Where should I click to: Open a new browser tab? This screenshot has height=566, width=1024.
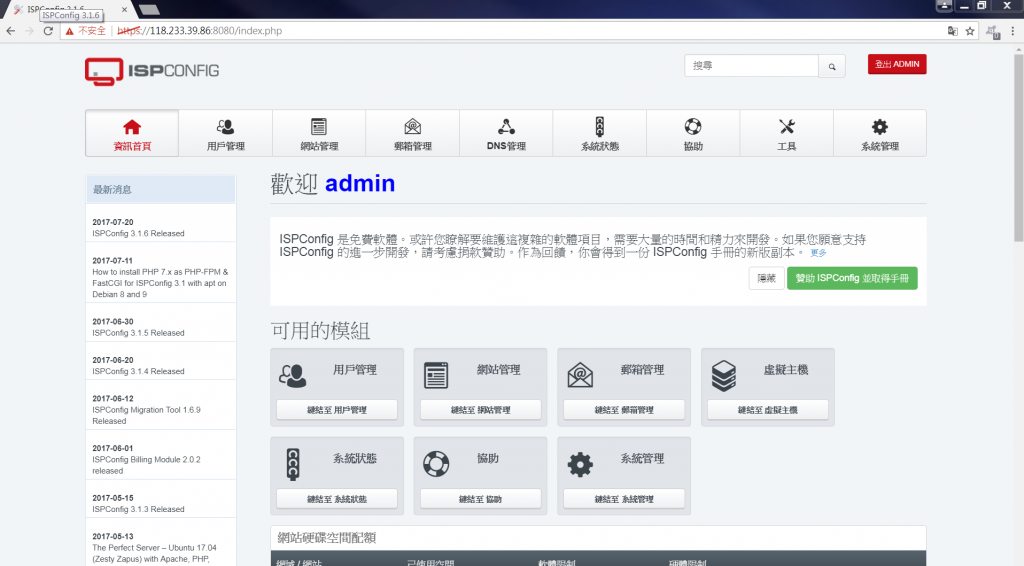coord(149,9)
